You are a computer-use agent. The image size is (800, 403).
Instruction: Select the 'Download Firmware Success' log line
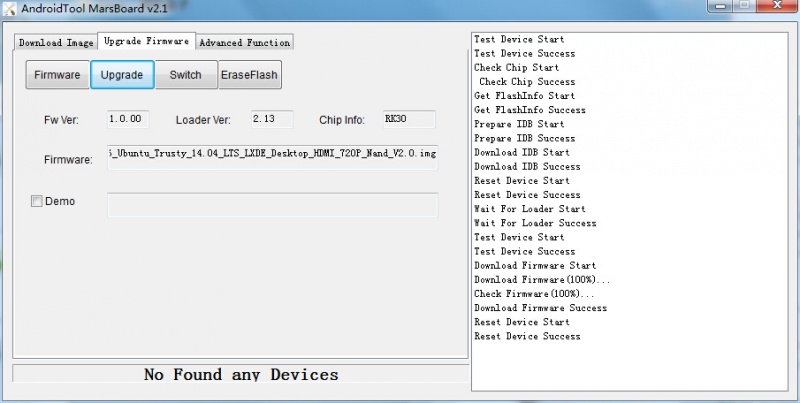click(540, 308)
